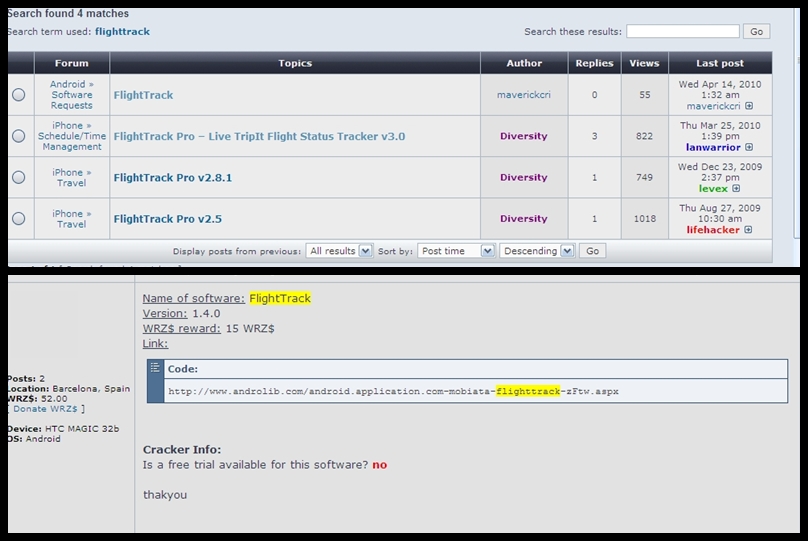Select radio button for FlightTrack Pro v2.8.1 row
808x541 pixels.
point(19,177)
